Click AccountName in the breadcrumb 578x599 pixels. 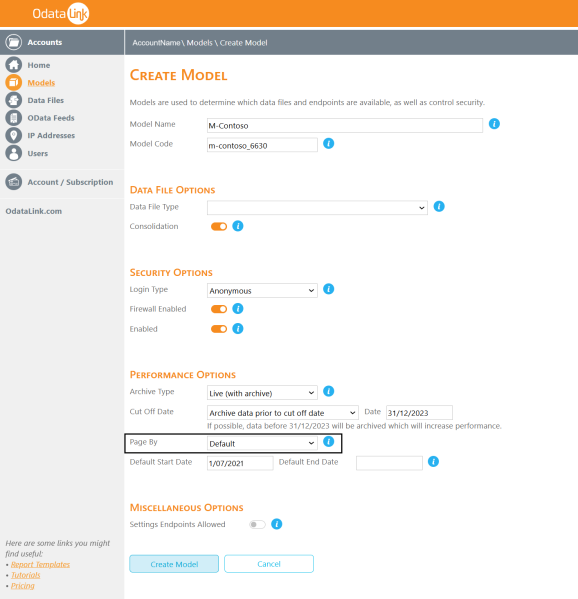tap(156, 43)
